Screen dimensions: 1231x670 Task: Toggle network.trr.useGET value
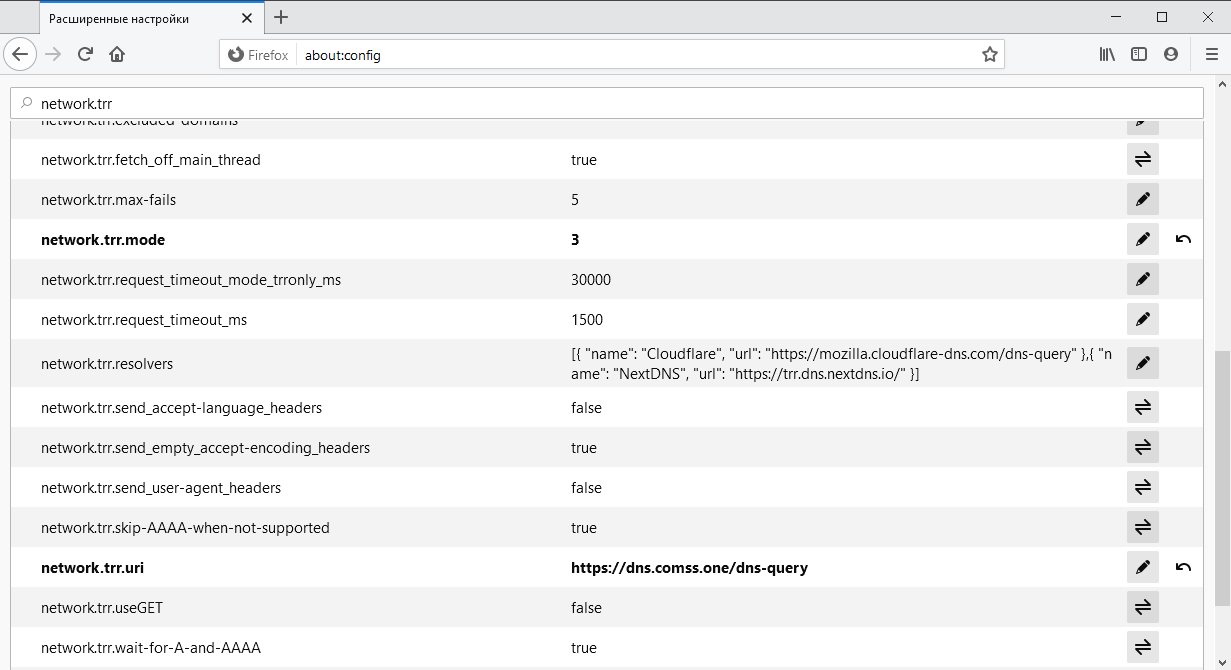1142,607
